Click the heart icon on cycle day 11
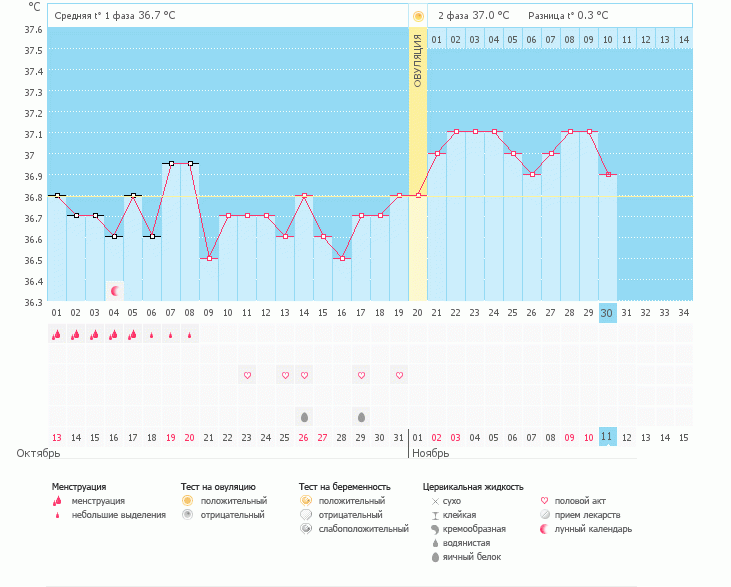Image resolution: width=731 pixels, height=587 pixels. point(247,375)
